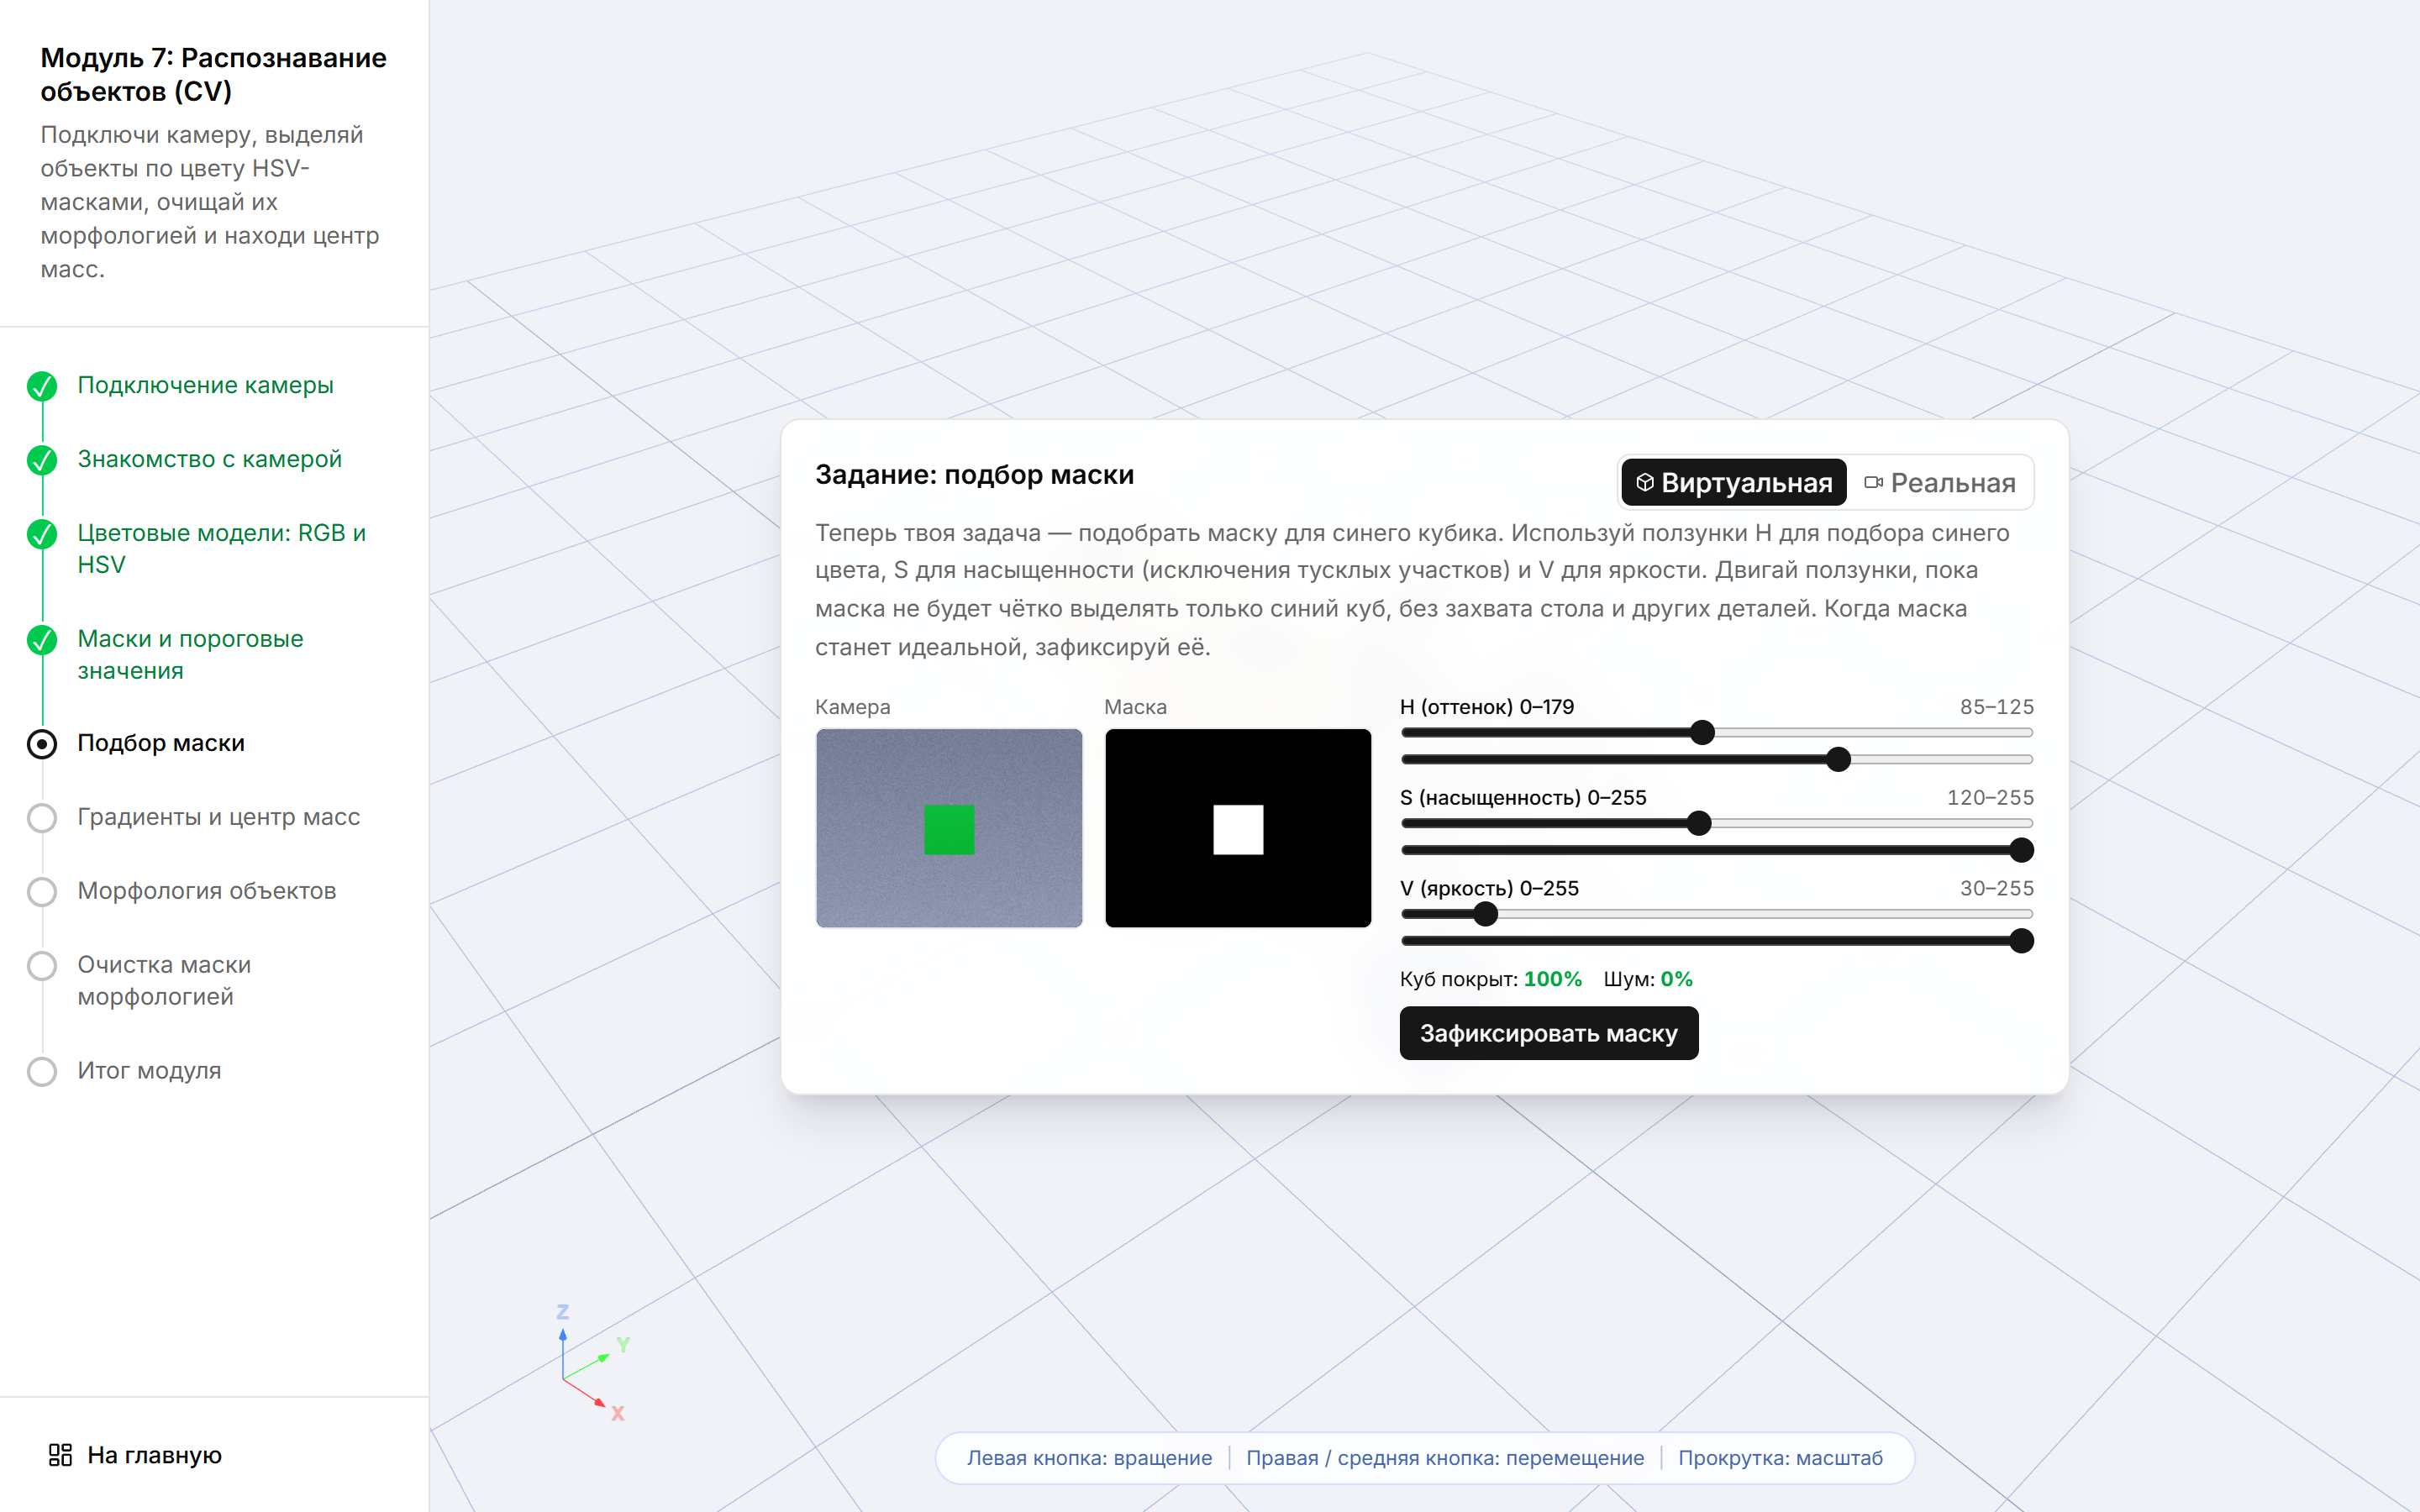The width and height of the screenshot is (2420, 1512).
Task: Open the Очистка маски морфологией step
Action: [x=165, y=981]
